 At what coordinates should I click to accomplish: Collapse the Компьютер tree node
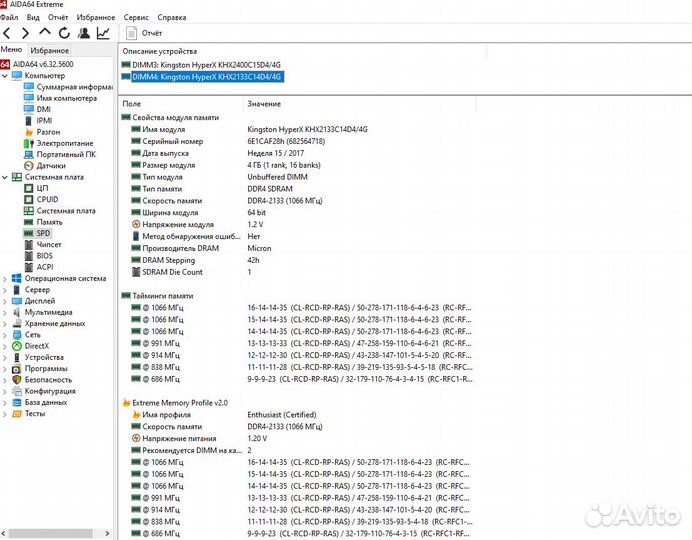(5, 76)
